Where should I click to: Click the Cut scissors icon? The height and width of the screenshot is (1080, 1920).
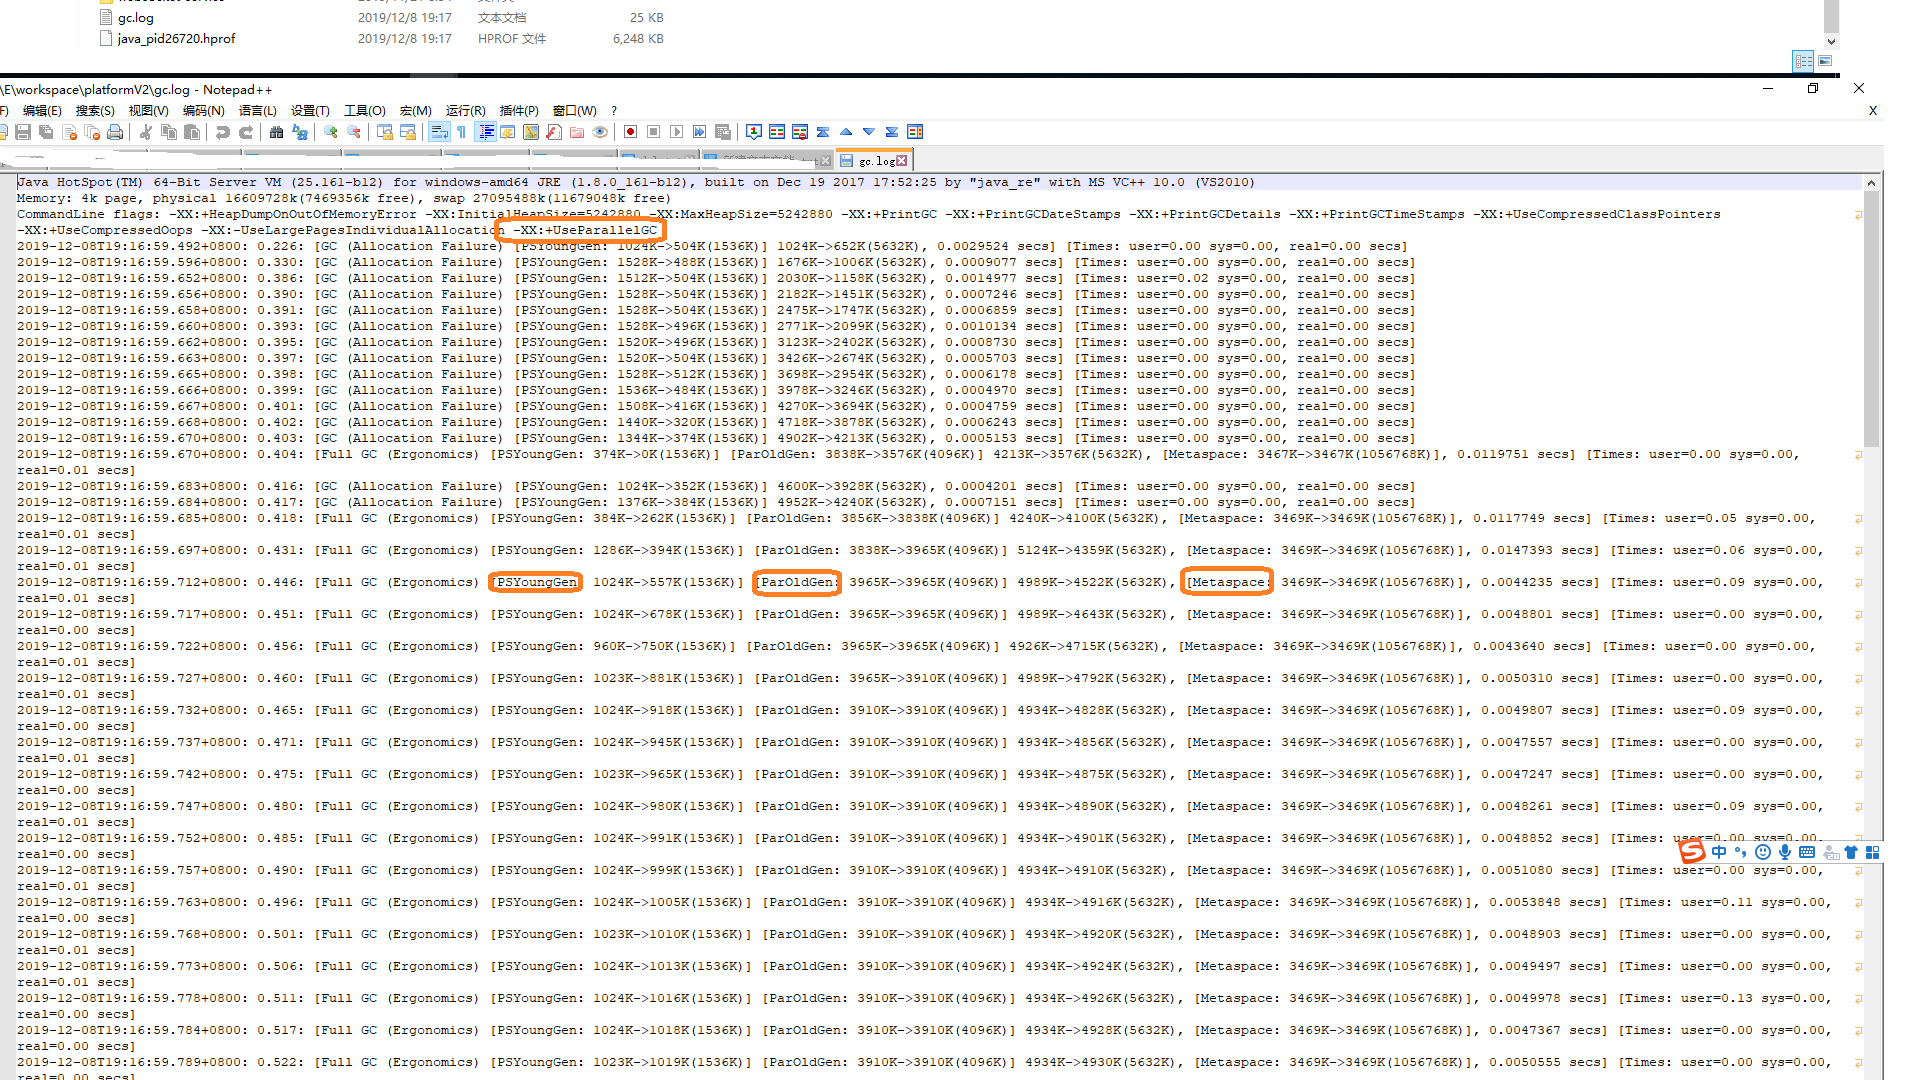146,132
